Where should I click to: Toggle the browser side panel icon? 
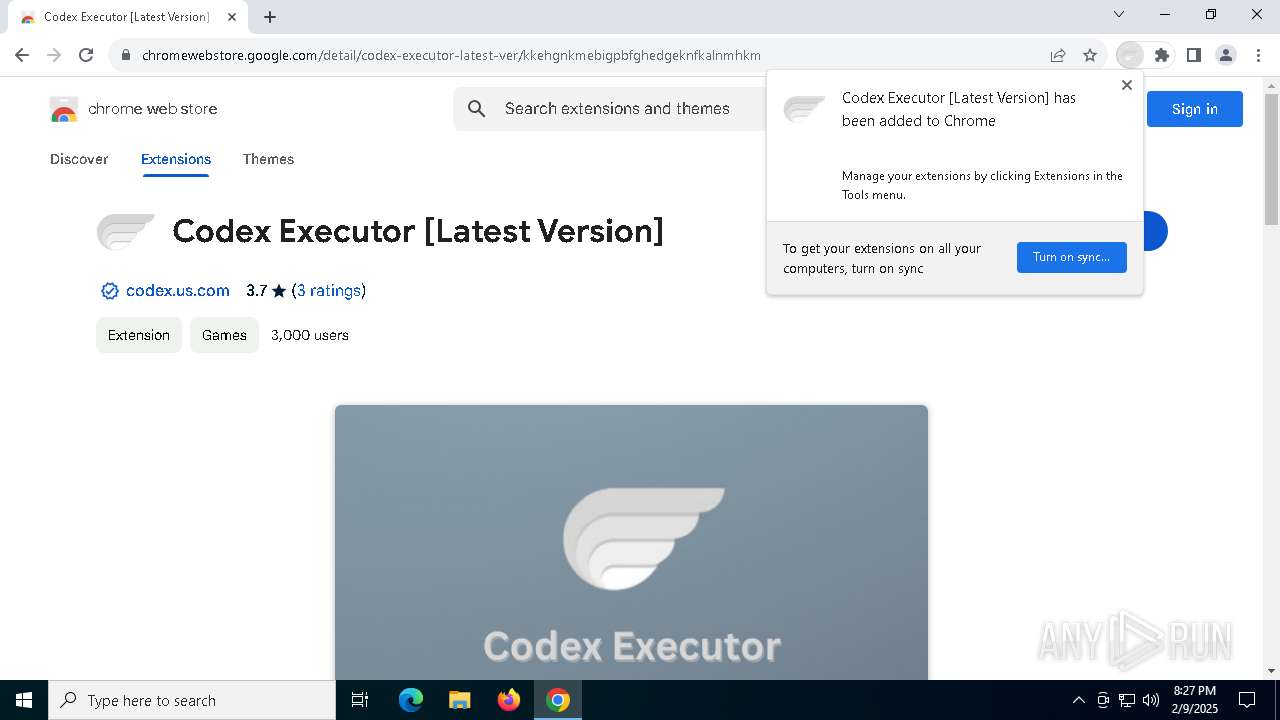[x=1194, y=55]
